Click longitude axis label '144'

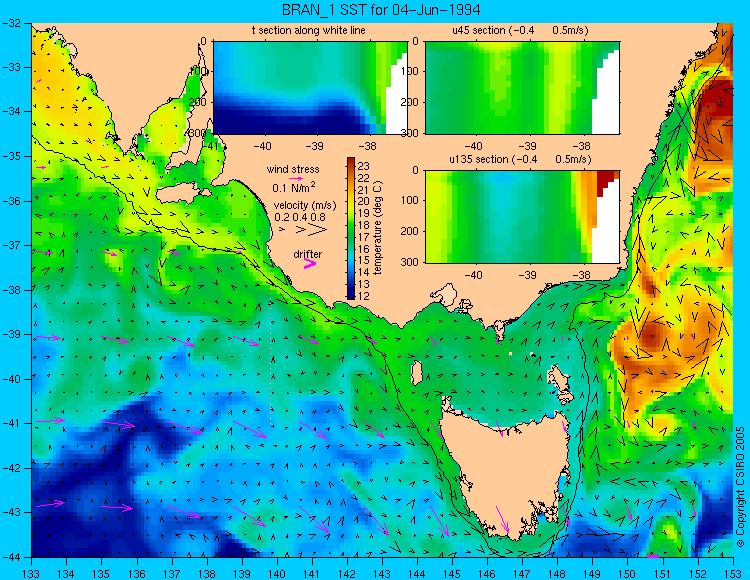pyautogui.click(x=417, y=573)
